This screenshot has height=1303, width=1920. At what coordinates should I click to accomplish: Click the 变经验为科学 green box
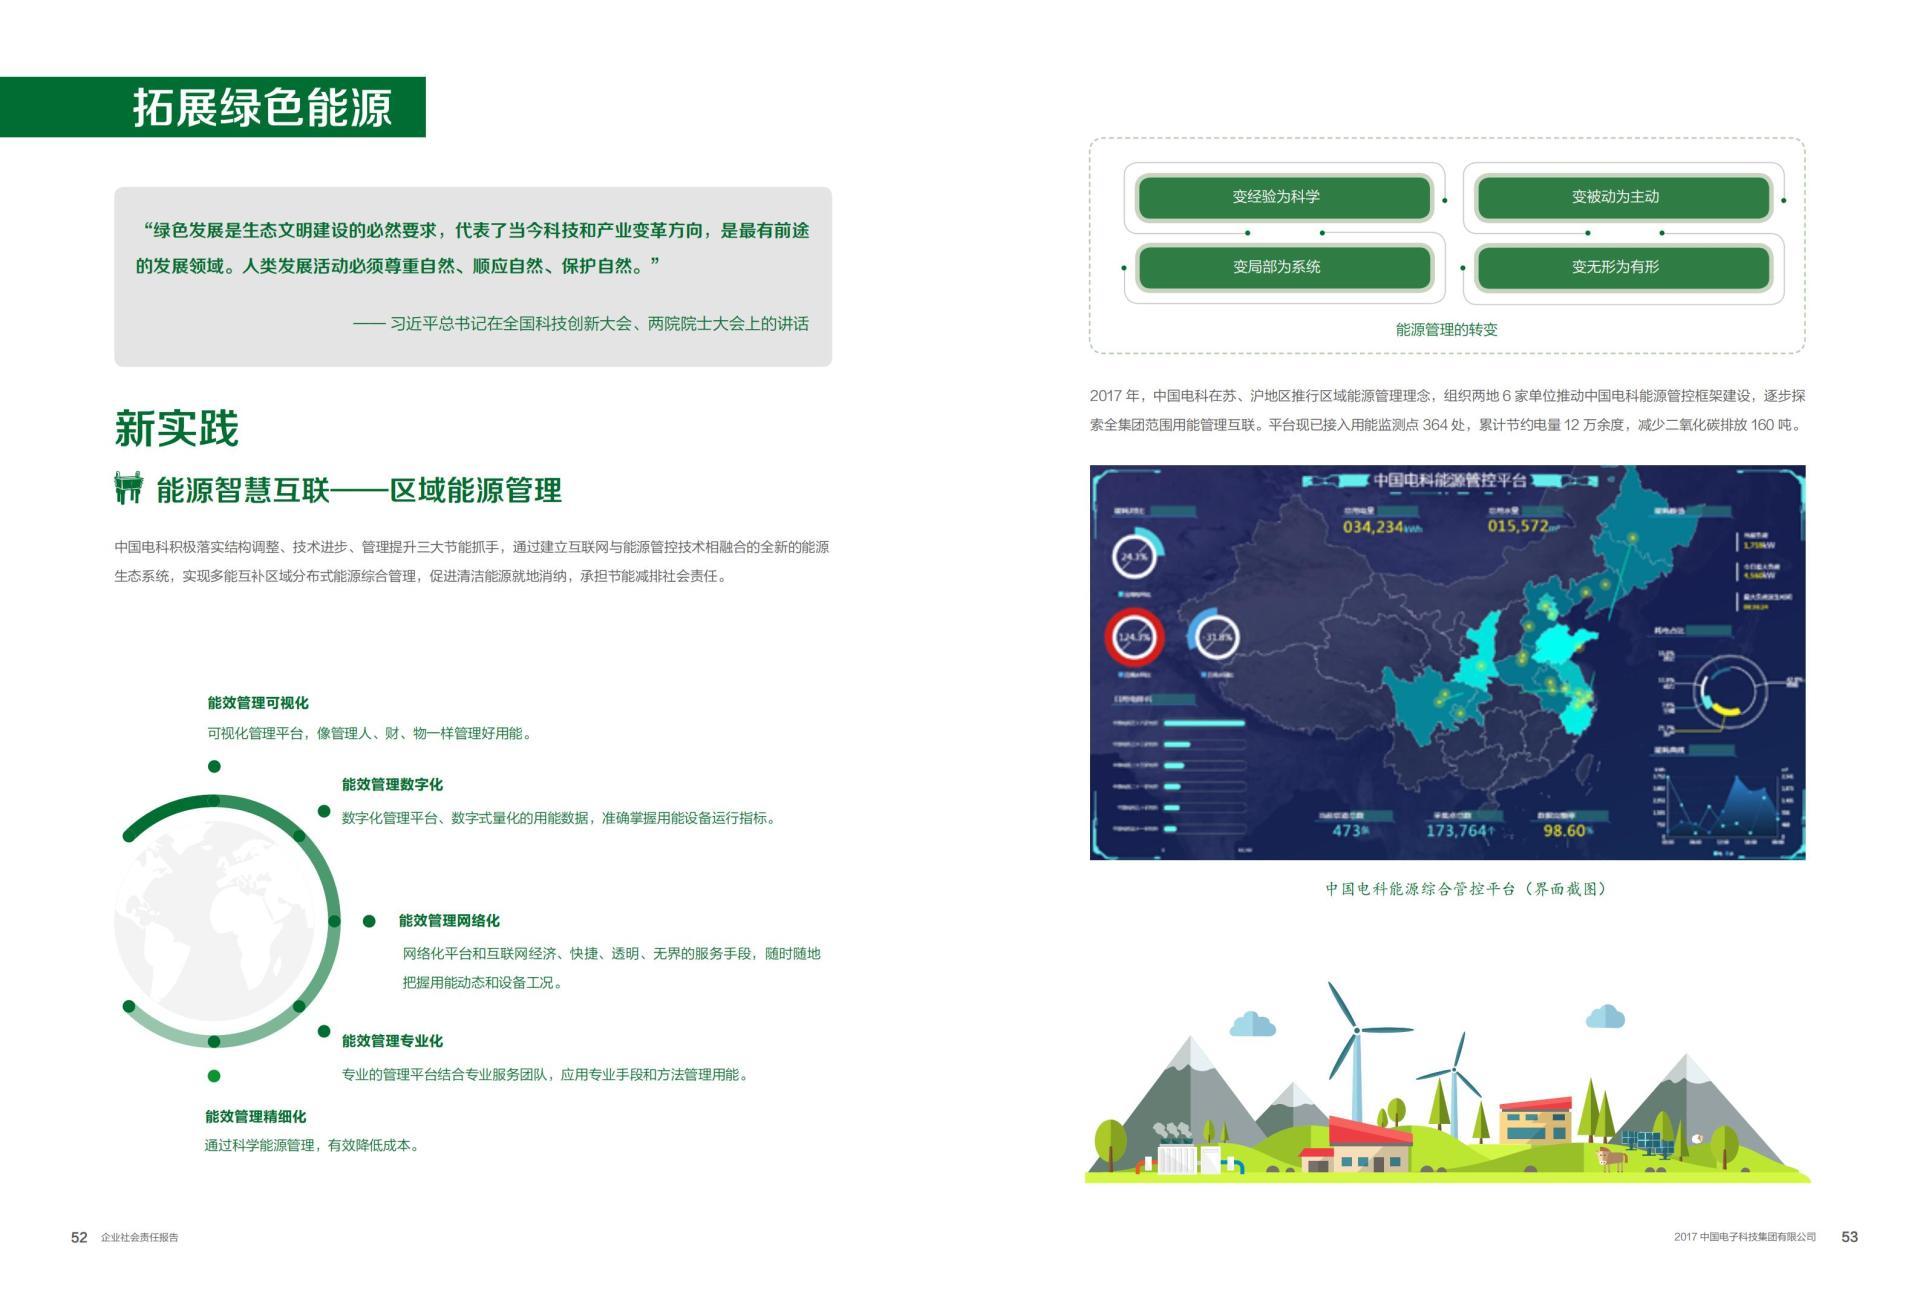point(1285,197)
